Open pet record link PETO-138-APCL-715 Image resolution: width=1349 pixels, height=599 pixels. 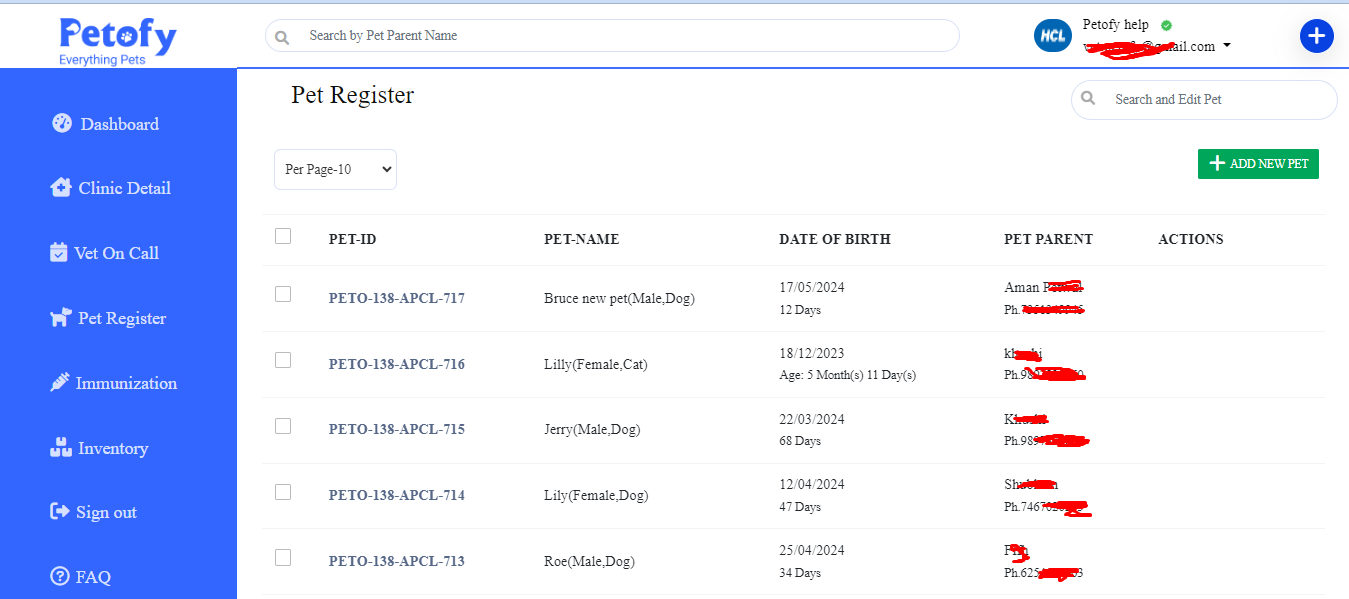[396, 429]
